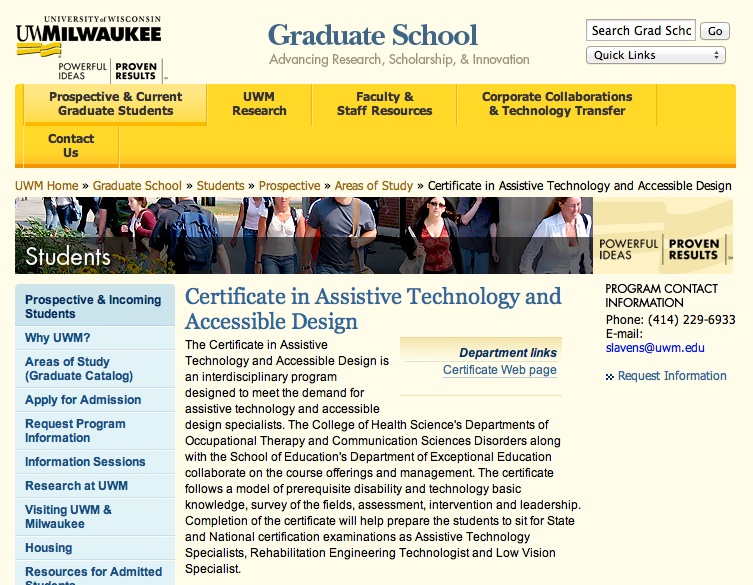This screenshot has width=753, height=585.
Task: Select Apply for Admission sidebar link
Action: point(83,400)
